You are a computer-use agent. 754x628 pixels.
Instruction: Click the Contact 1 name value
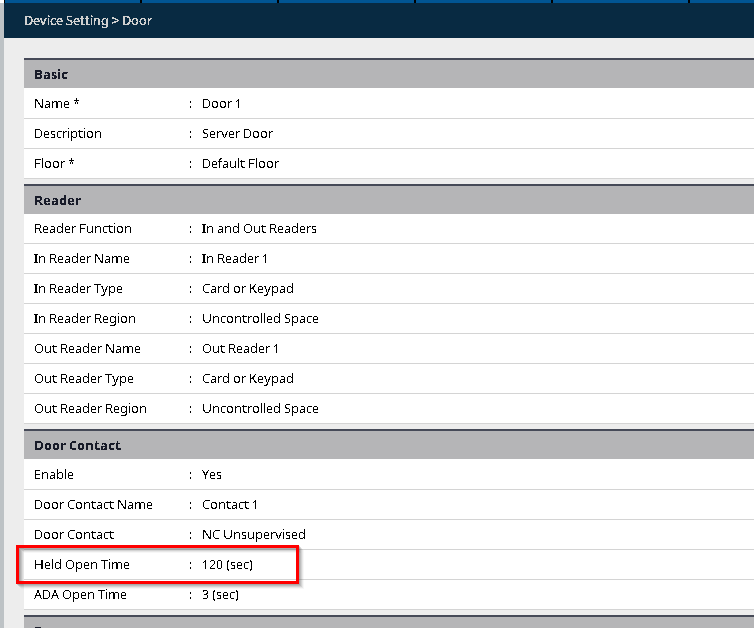pos(229,505)
